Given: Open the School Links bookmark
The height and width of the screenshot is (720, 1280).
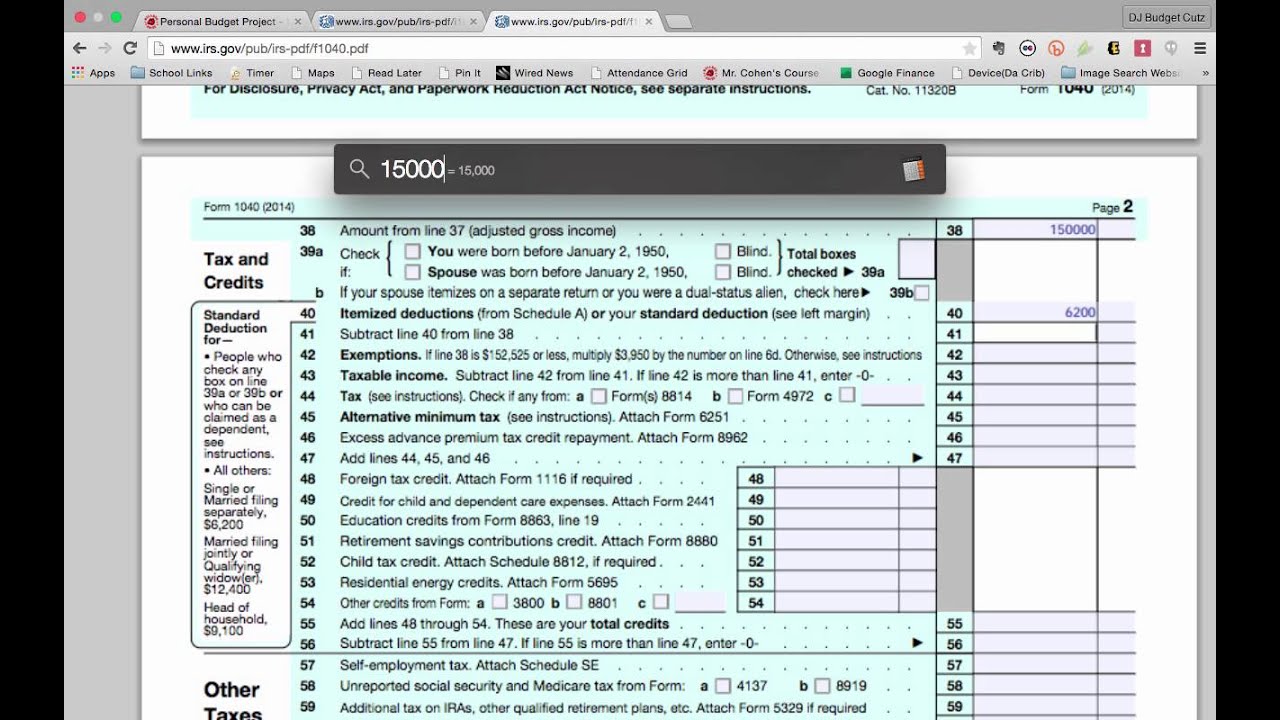Looking at the screenshot, I should (171, 73).
